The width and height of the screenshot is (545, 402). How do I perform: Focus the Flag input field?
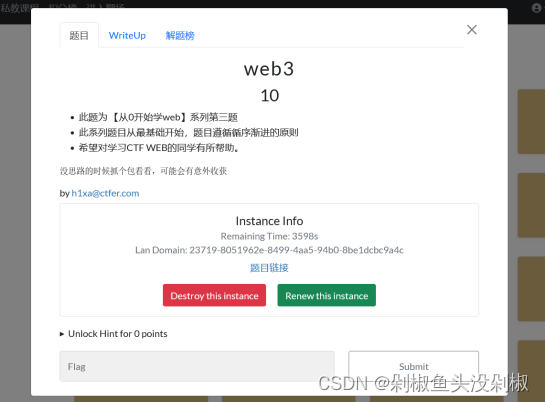[197, 367]
